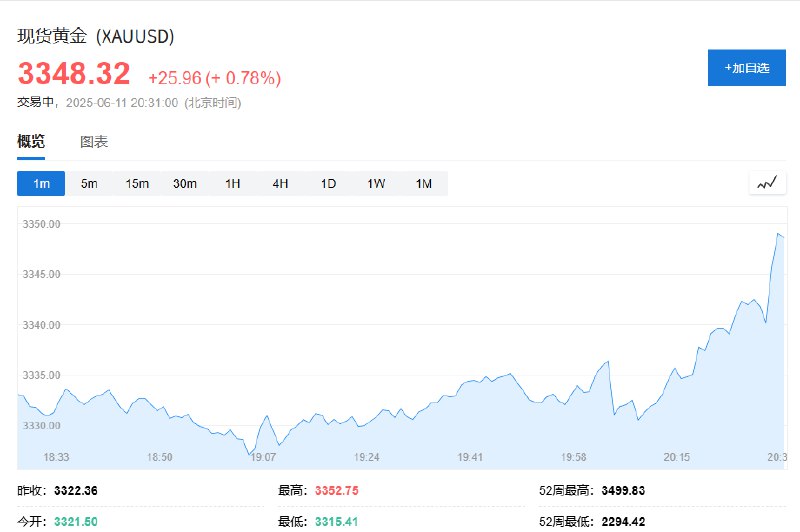Toggle the line chart type icon
800x532 pixels.
tap(767, 183)
